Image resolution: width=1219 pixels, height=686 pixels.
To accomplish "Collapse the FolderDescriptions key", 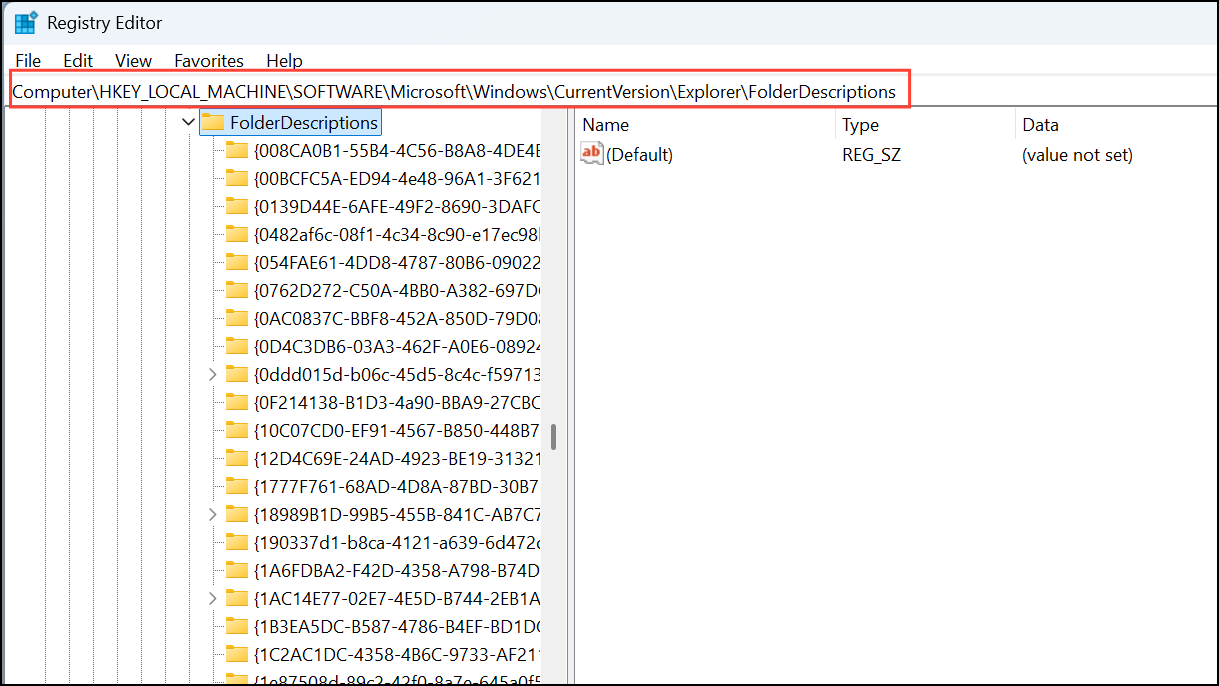I will 188,123.
